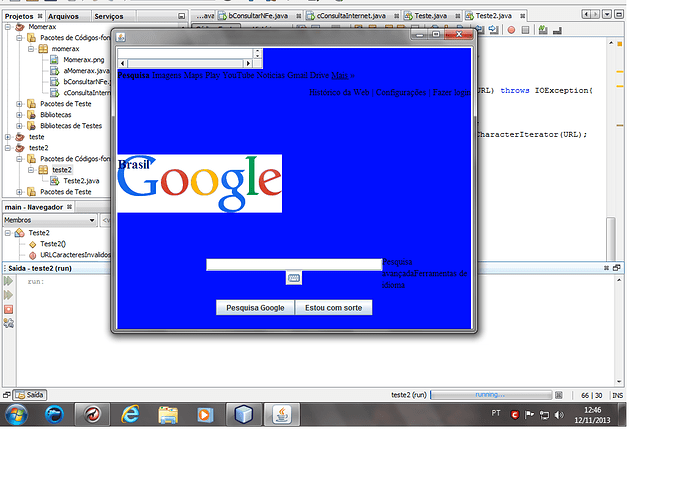Open the file explorer taskbar icon
The width and height of the screenshot is (690, 500).
coord(168,415)
